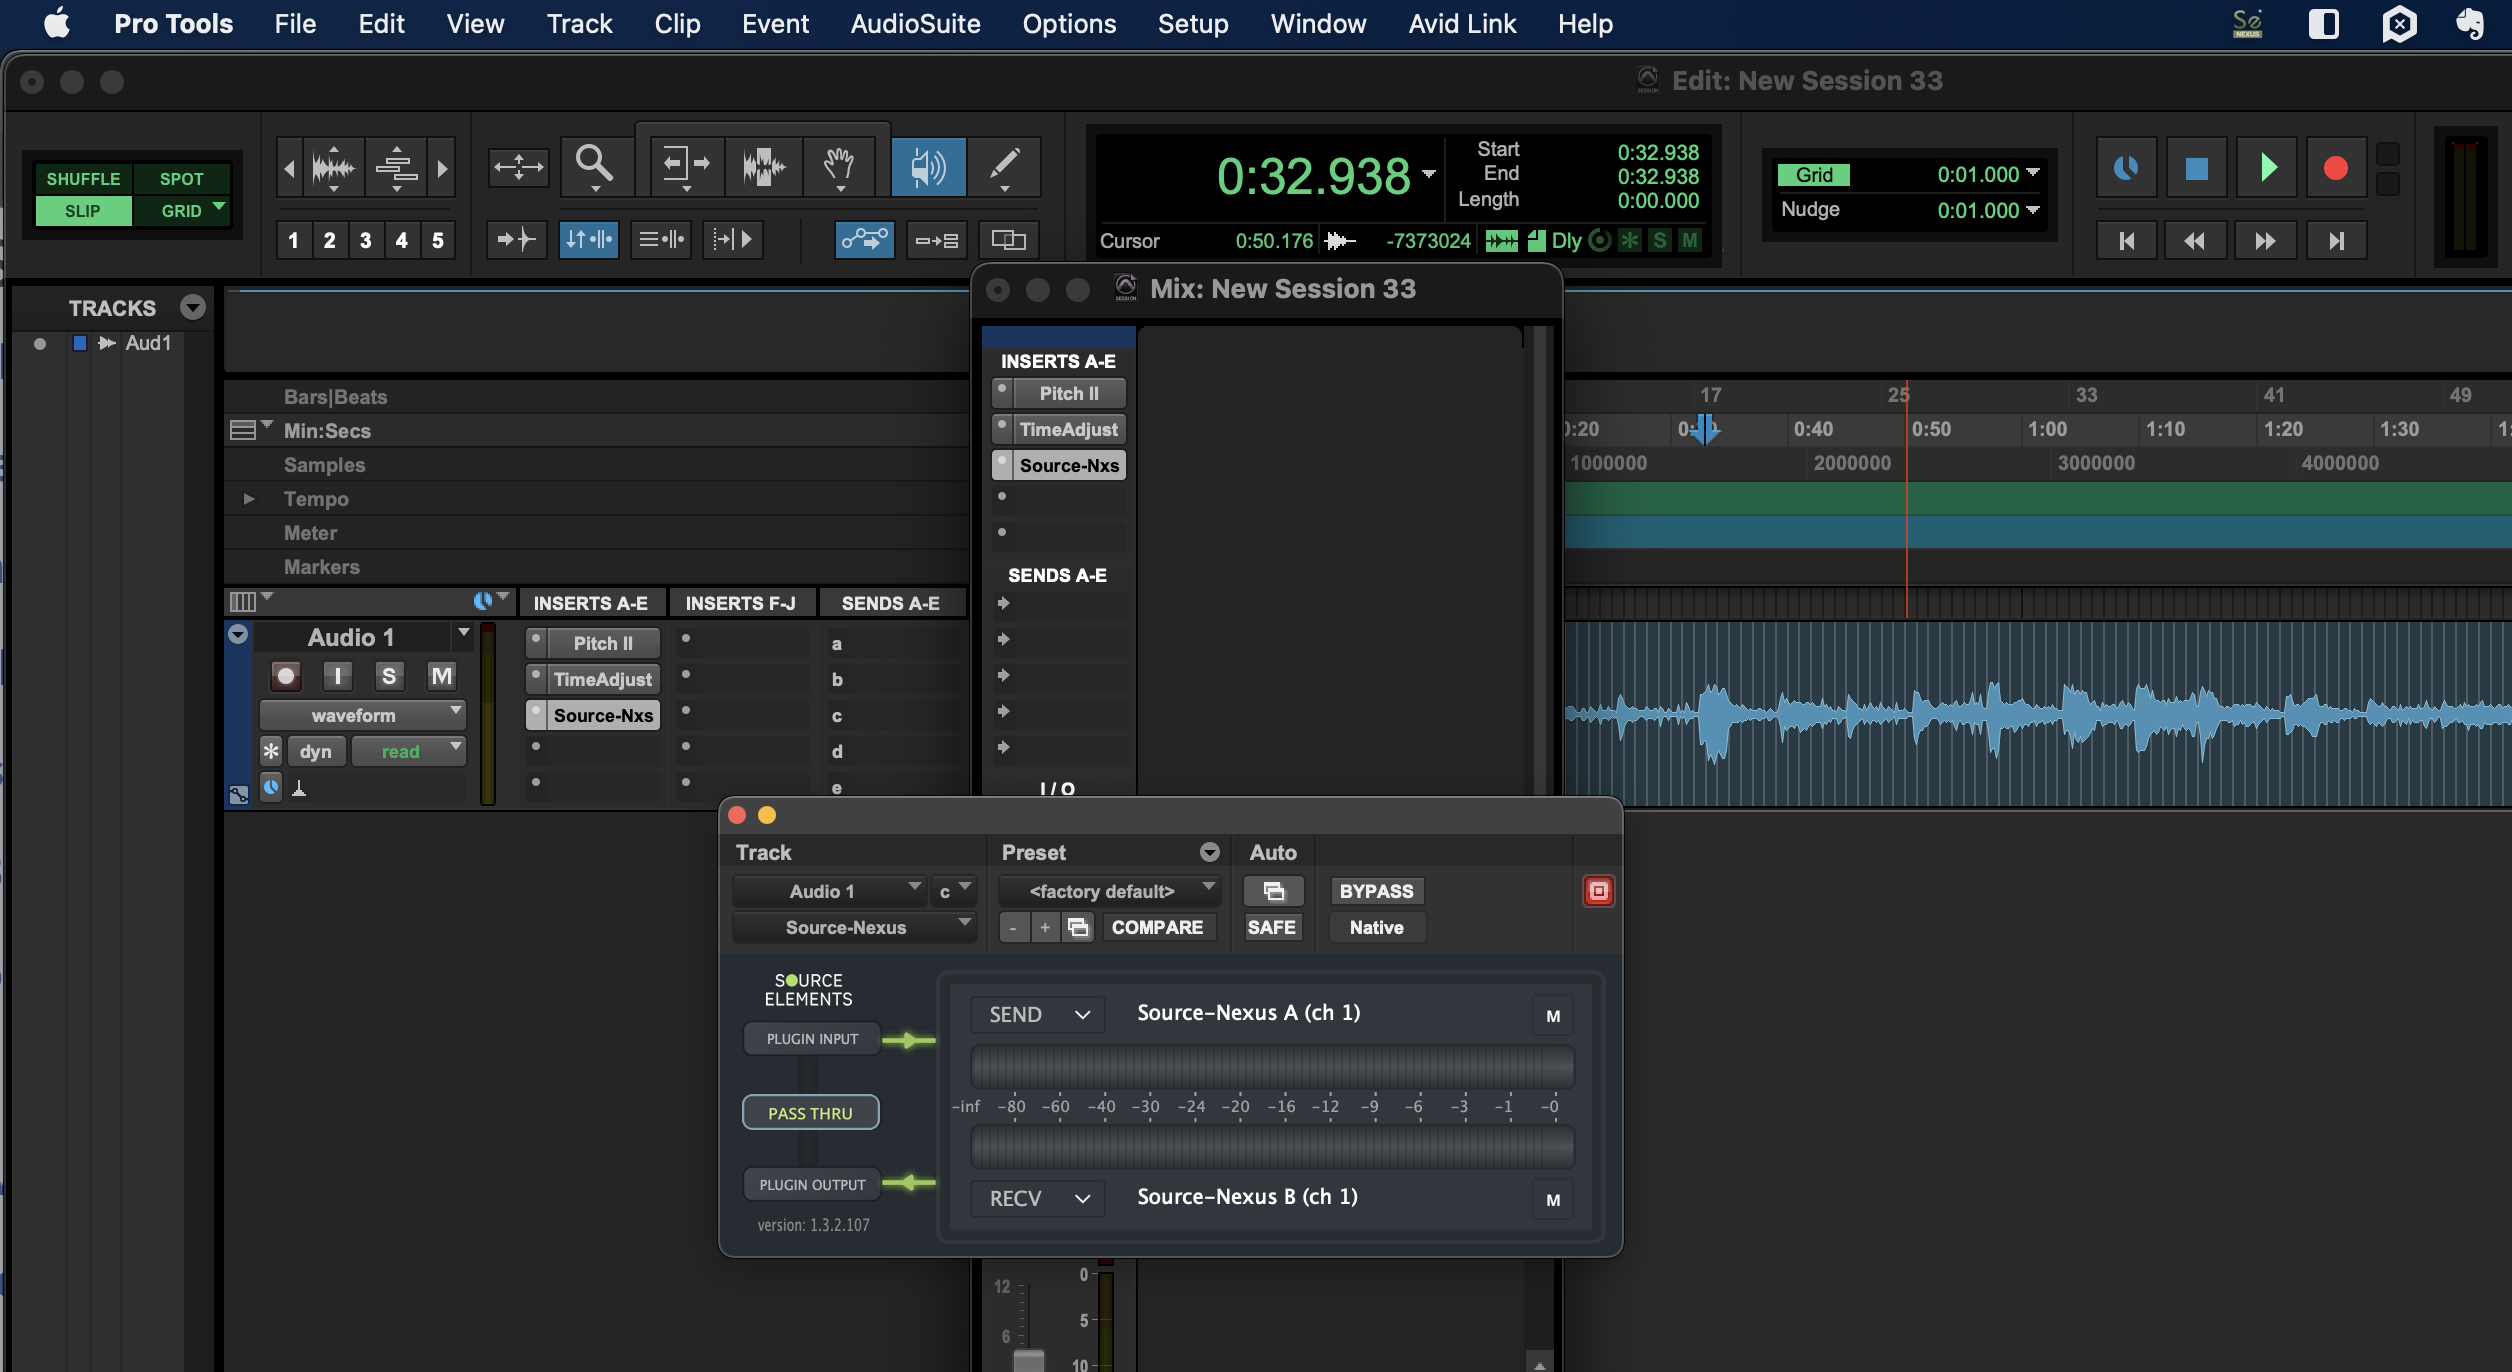Record-enable the Audio 1 track
The height and width of the screenshot is (1372, 2512).
286,677
